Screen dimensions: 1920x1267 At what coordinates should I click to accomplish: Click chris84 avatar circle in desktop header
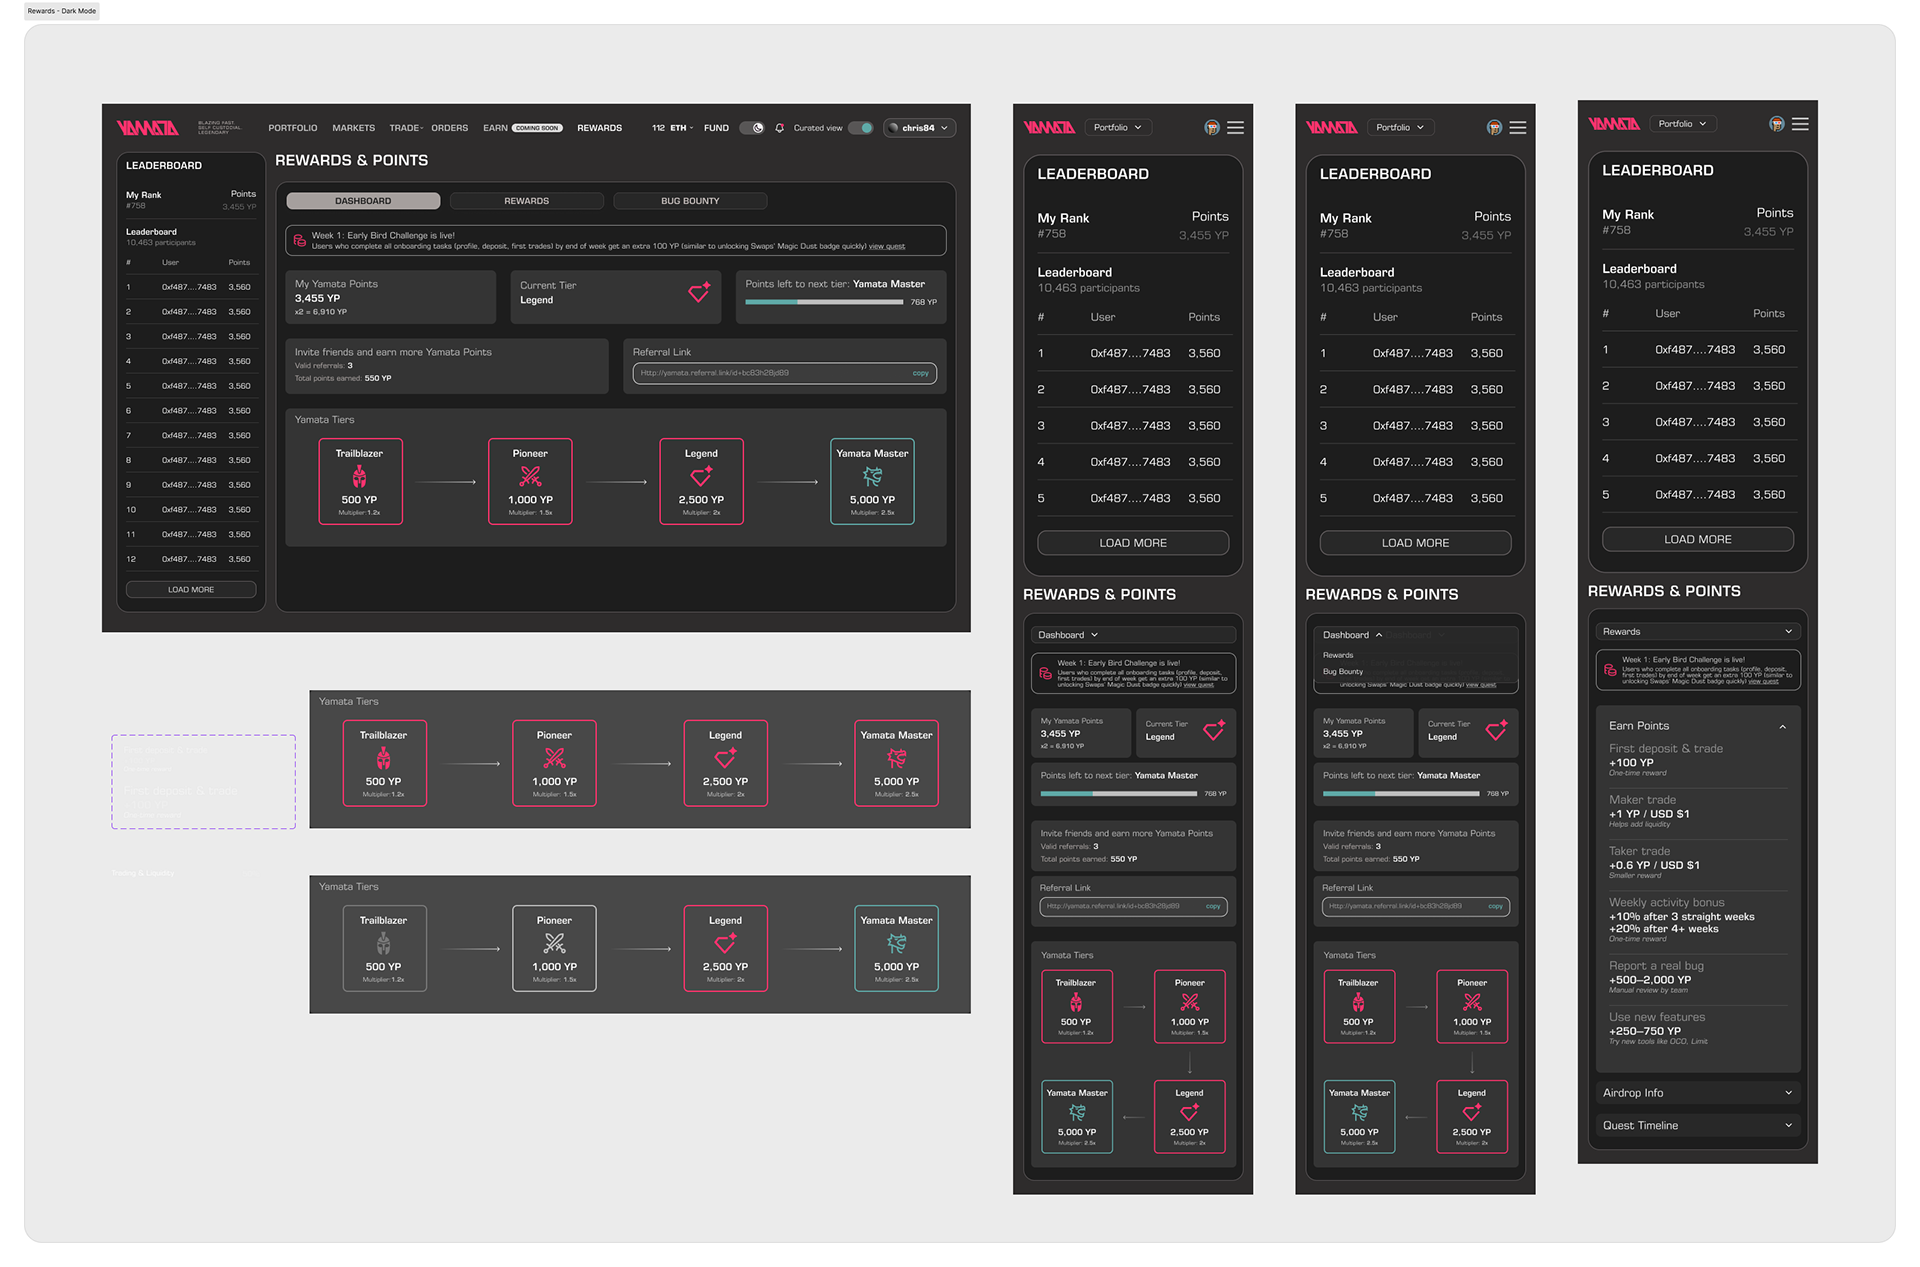(x=893, y=128)
